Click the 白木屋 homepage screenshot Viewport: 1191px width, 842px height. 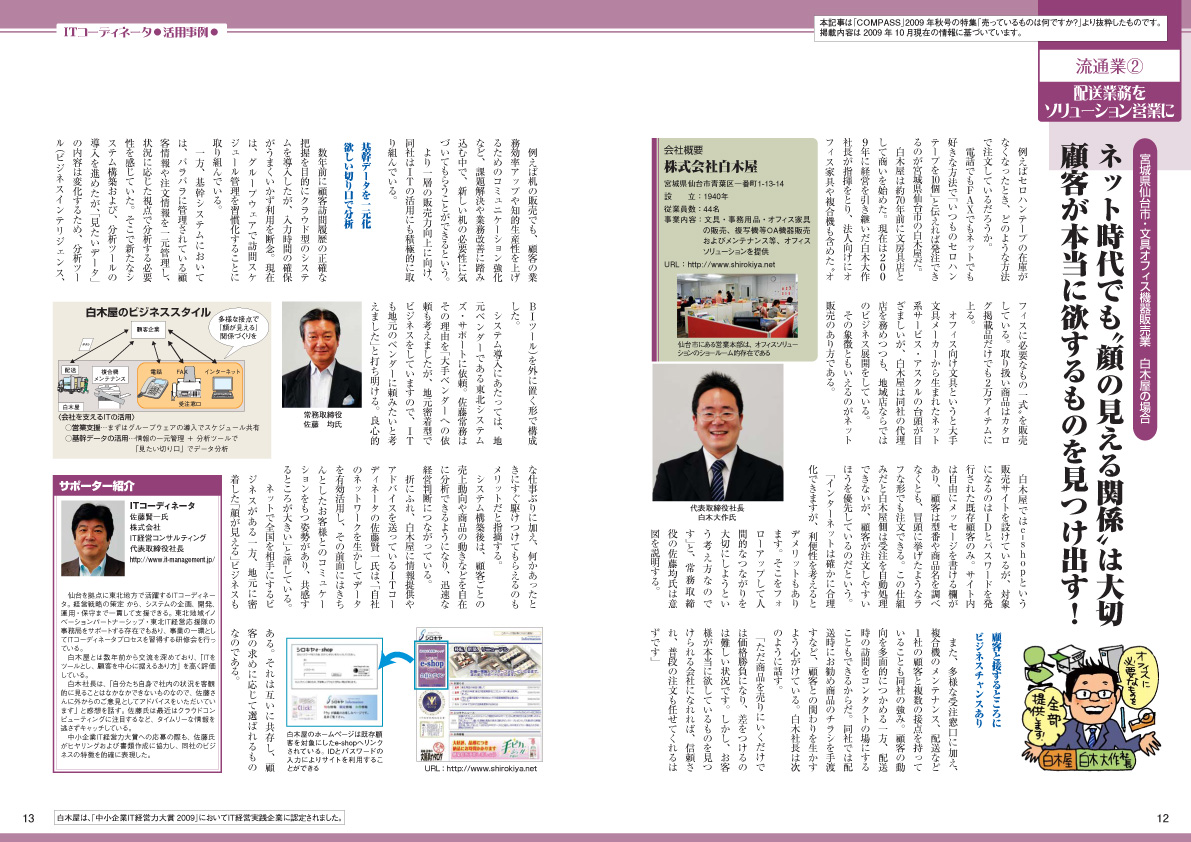[479, 695]
